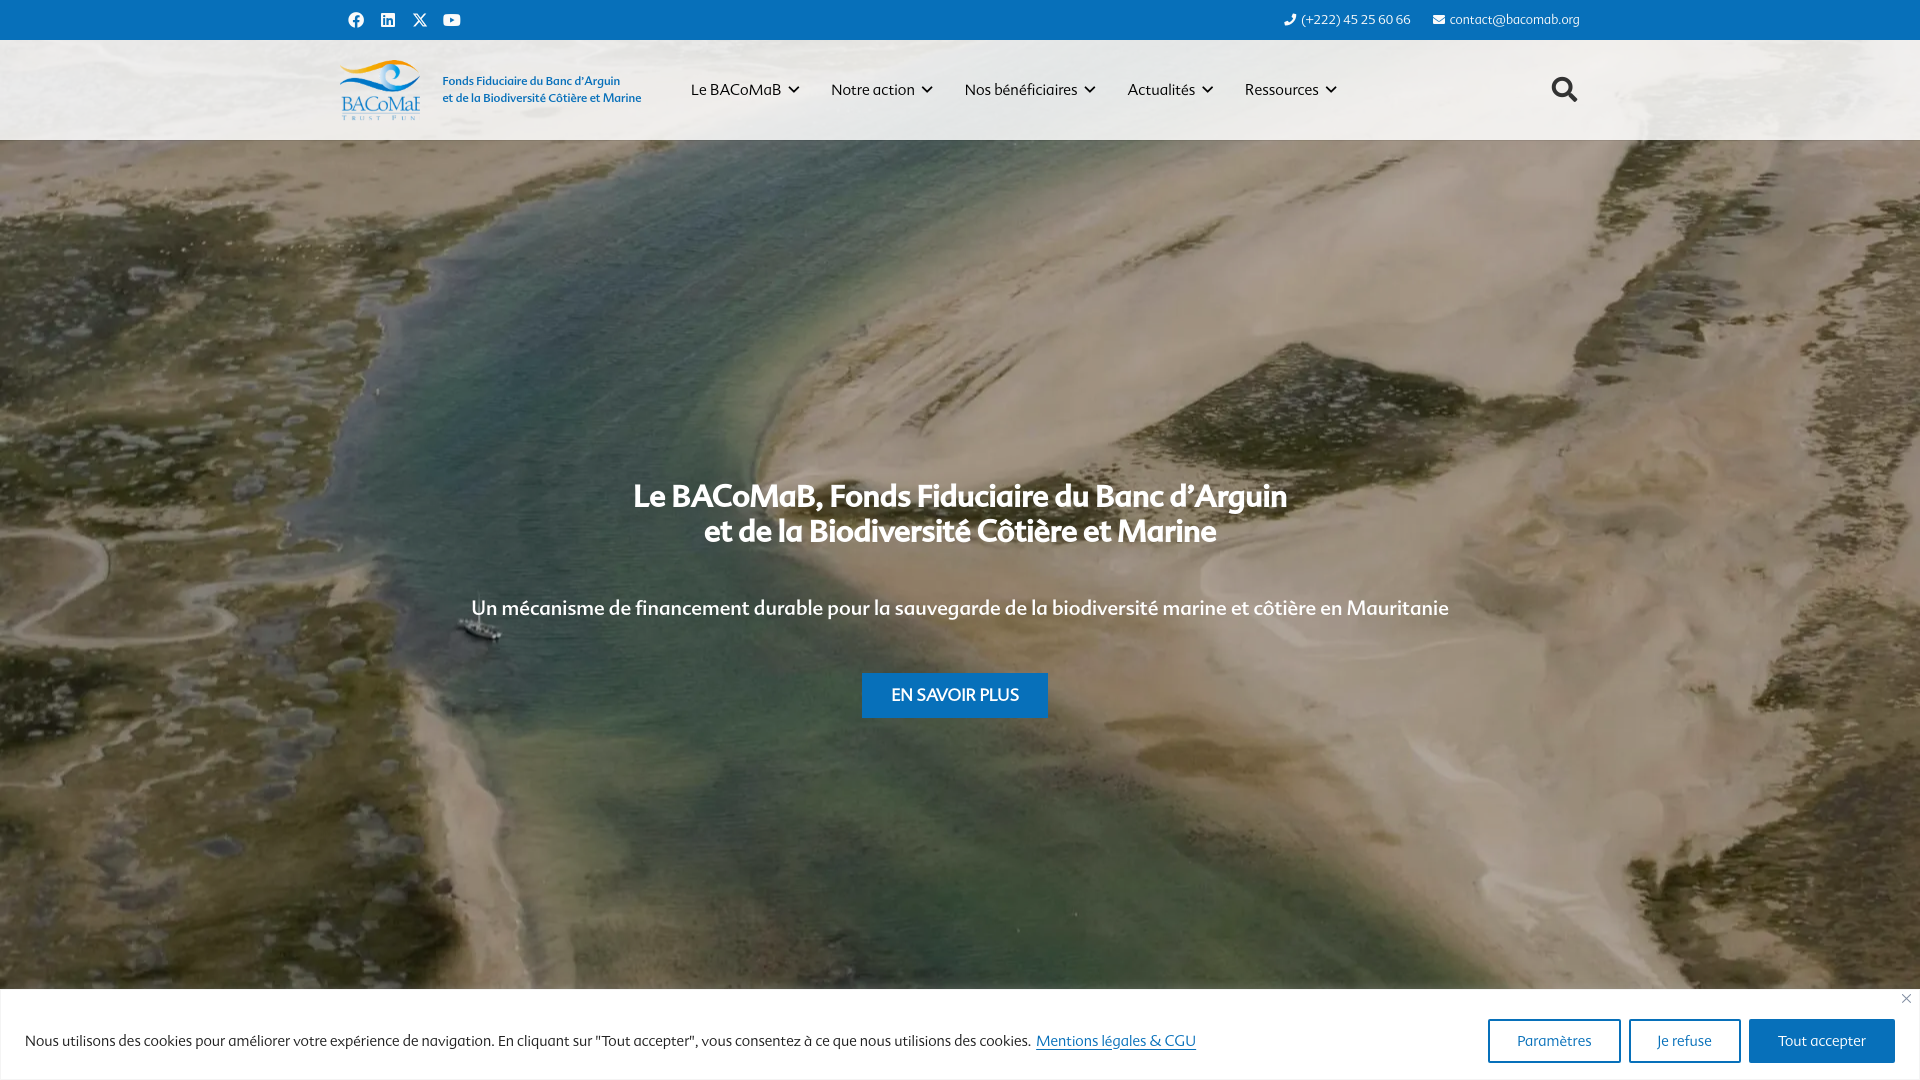Open the Ressources menu item
This screenshot has width=1920, height=1080.
point(1282,90)
